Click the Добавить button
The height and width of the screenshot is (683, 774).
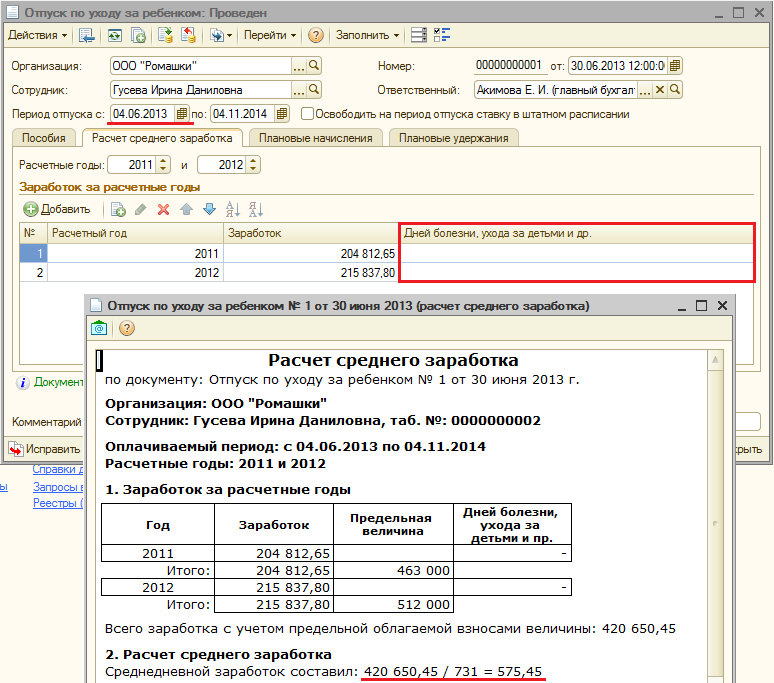tap(56, 209)
